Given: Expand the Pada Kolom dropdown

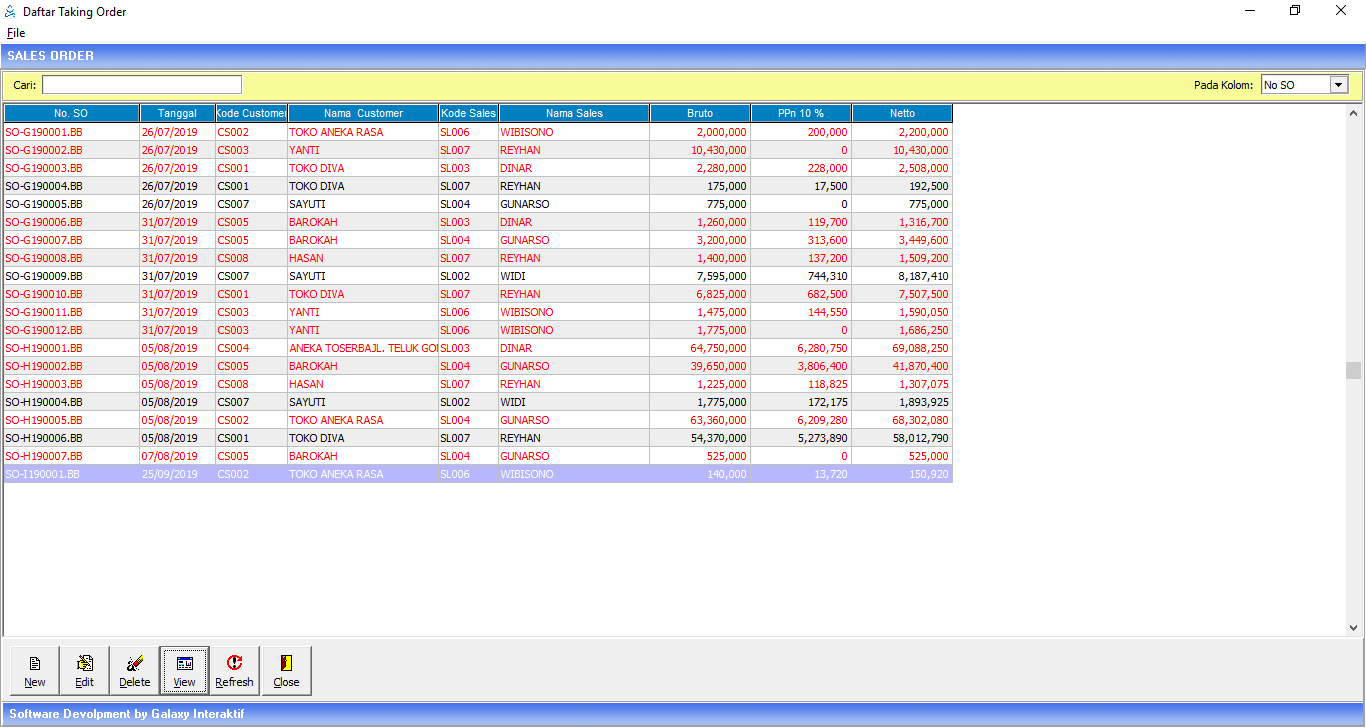Looking at the screenshot, I should [1339, 85].
